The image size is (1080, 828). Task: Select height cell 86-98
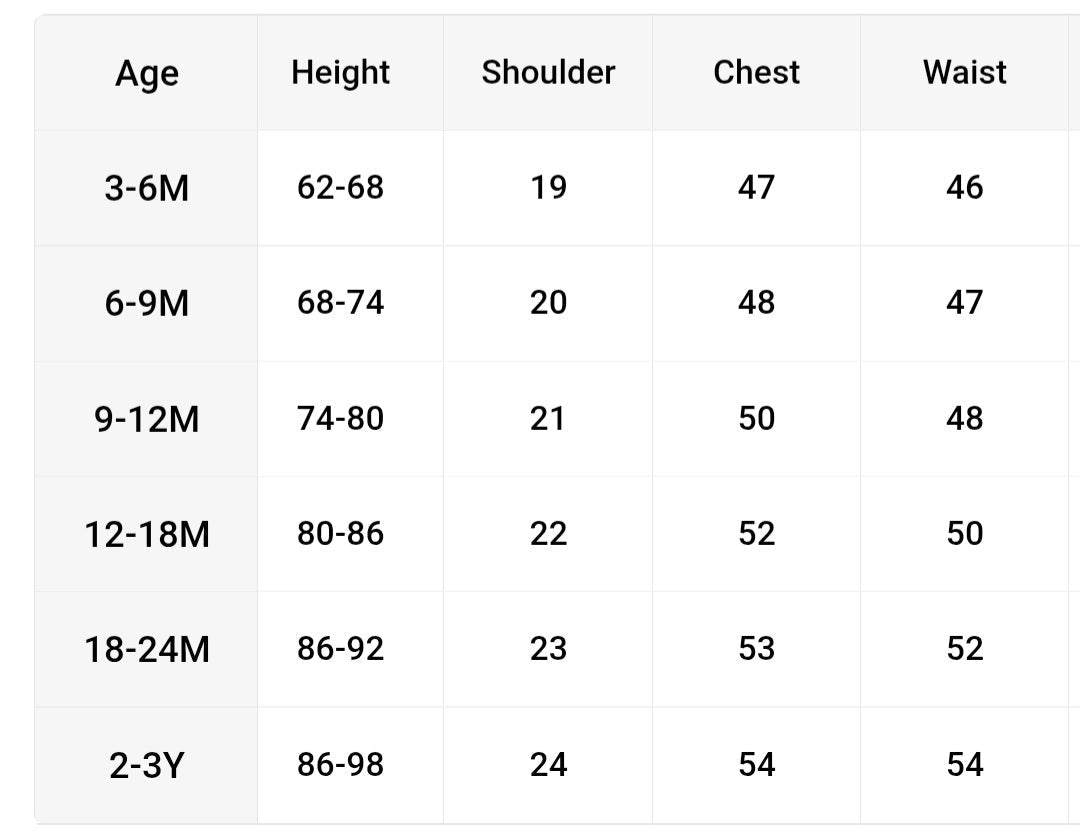tap(340, 765)
